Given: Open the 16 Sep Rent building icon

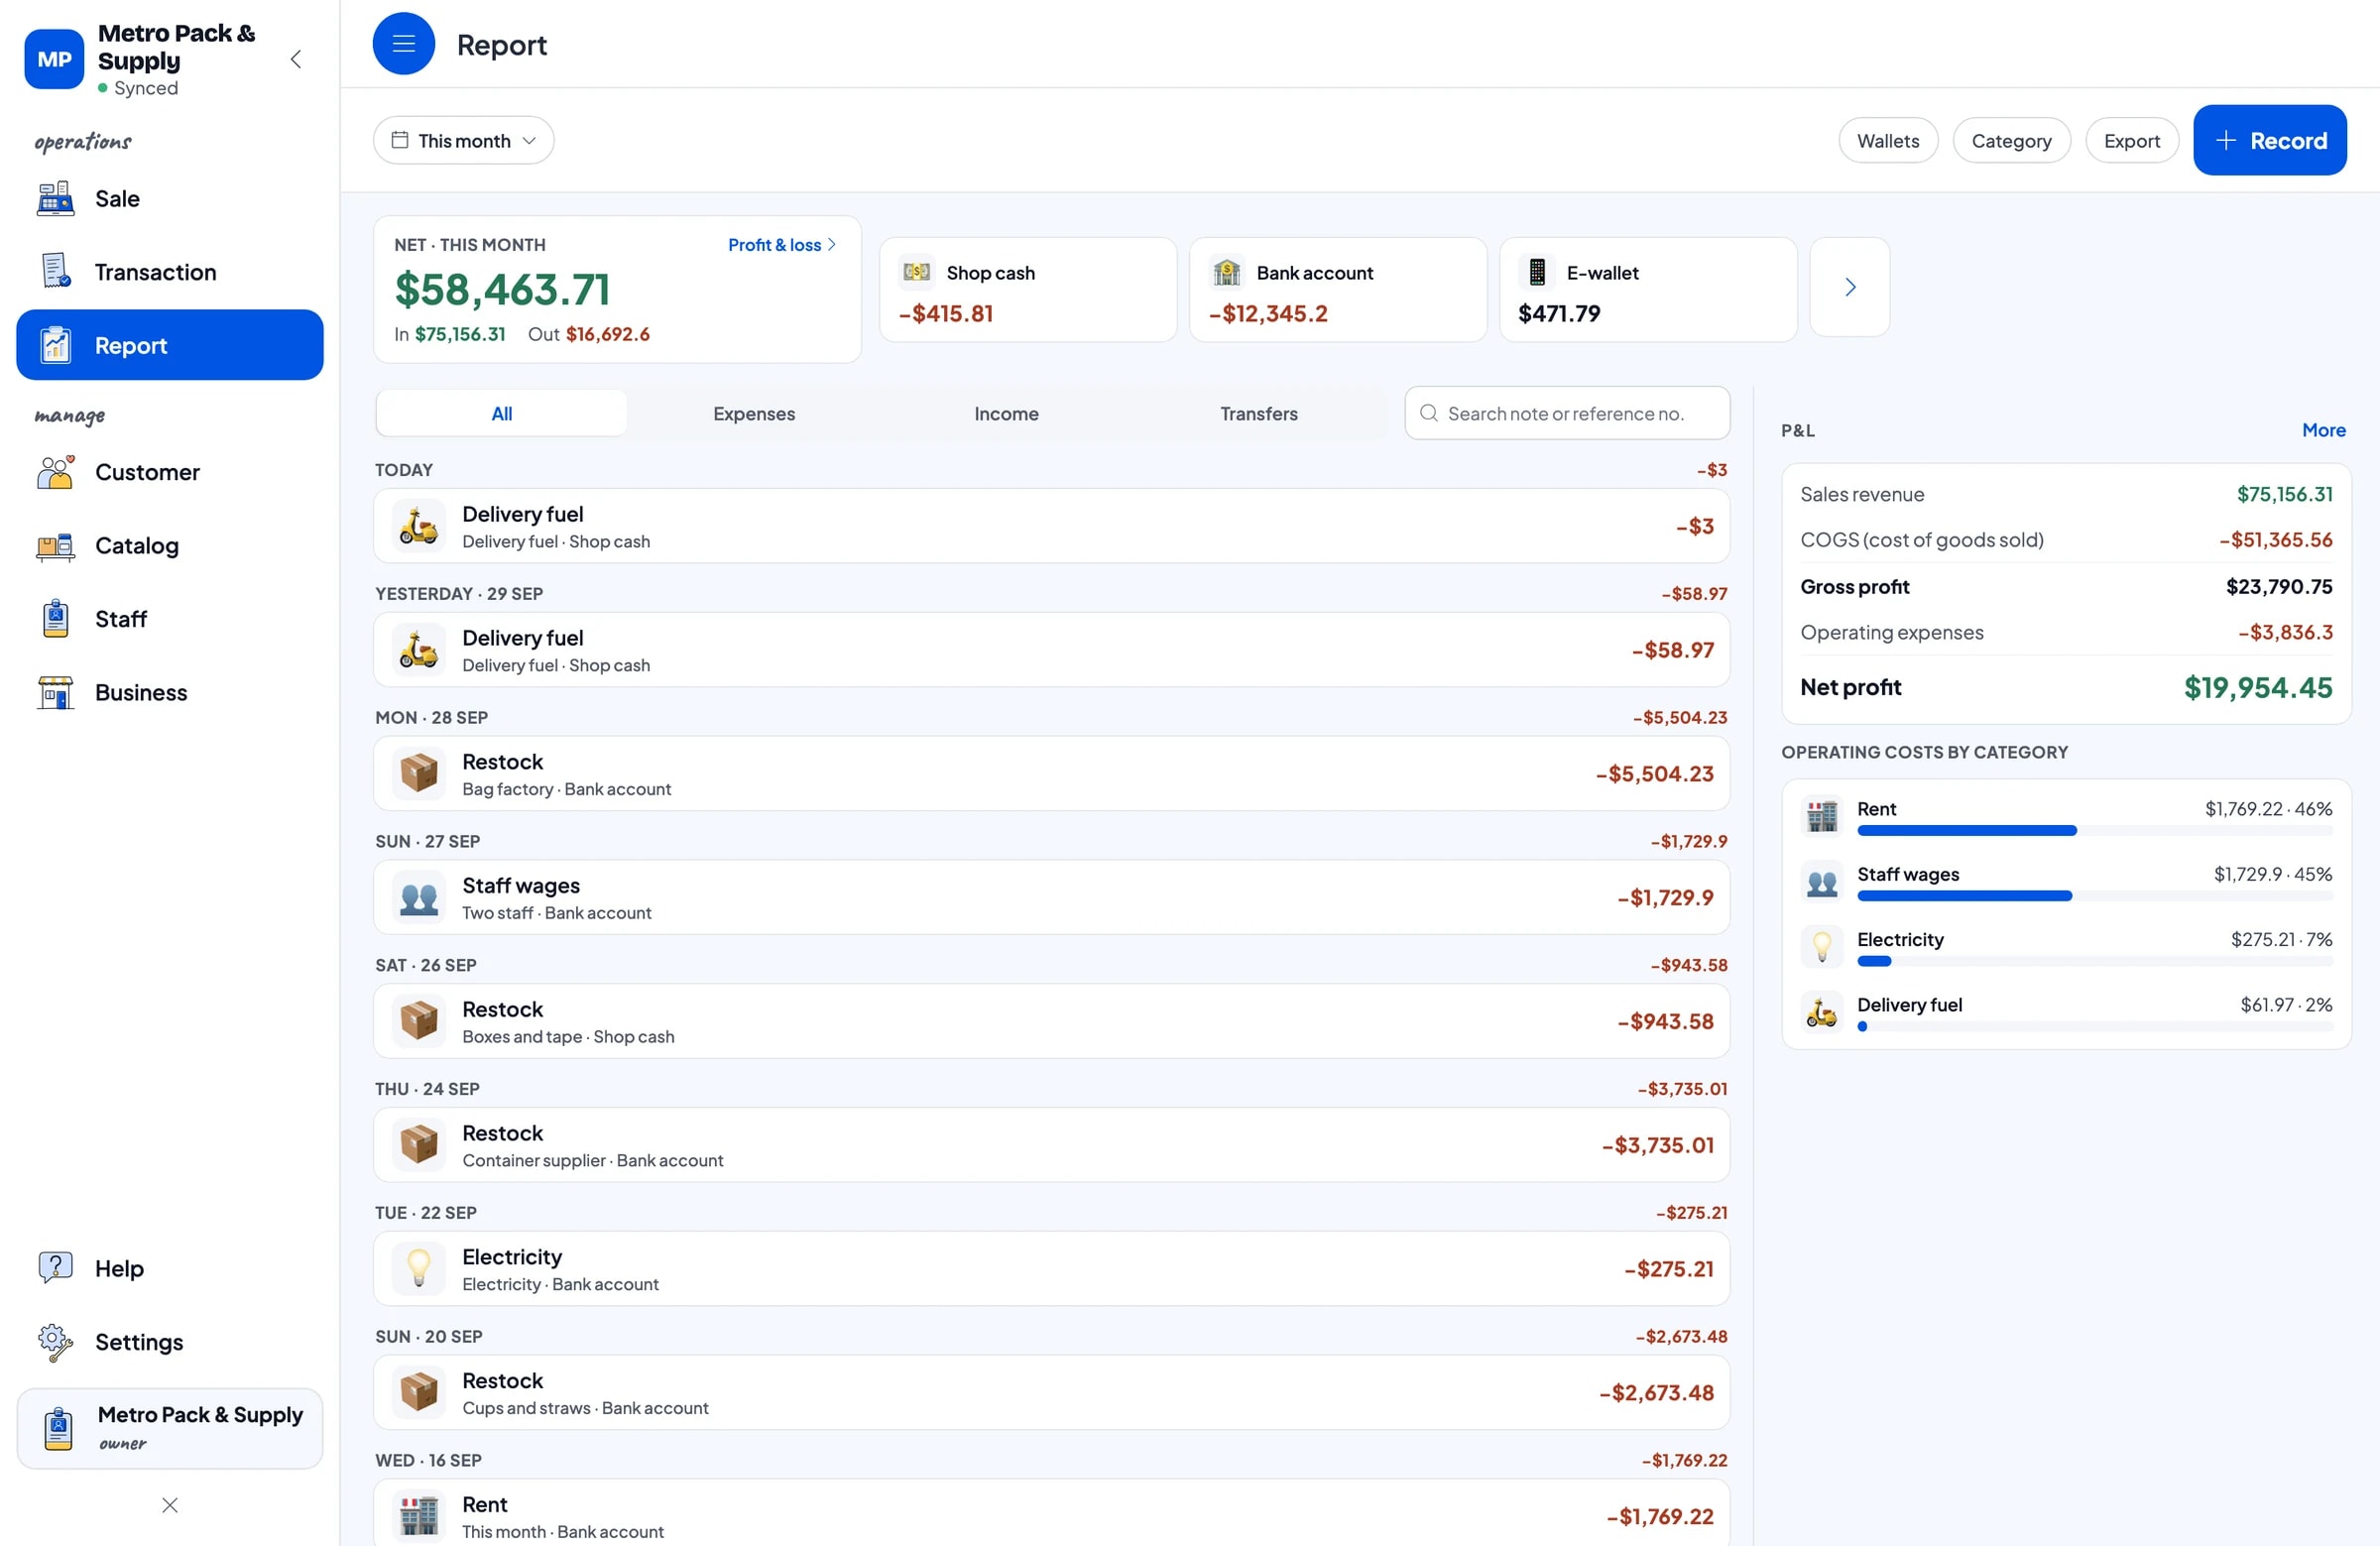Looking at the screenshot, I should pyautogui.click(x=419, y=1516).
